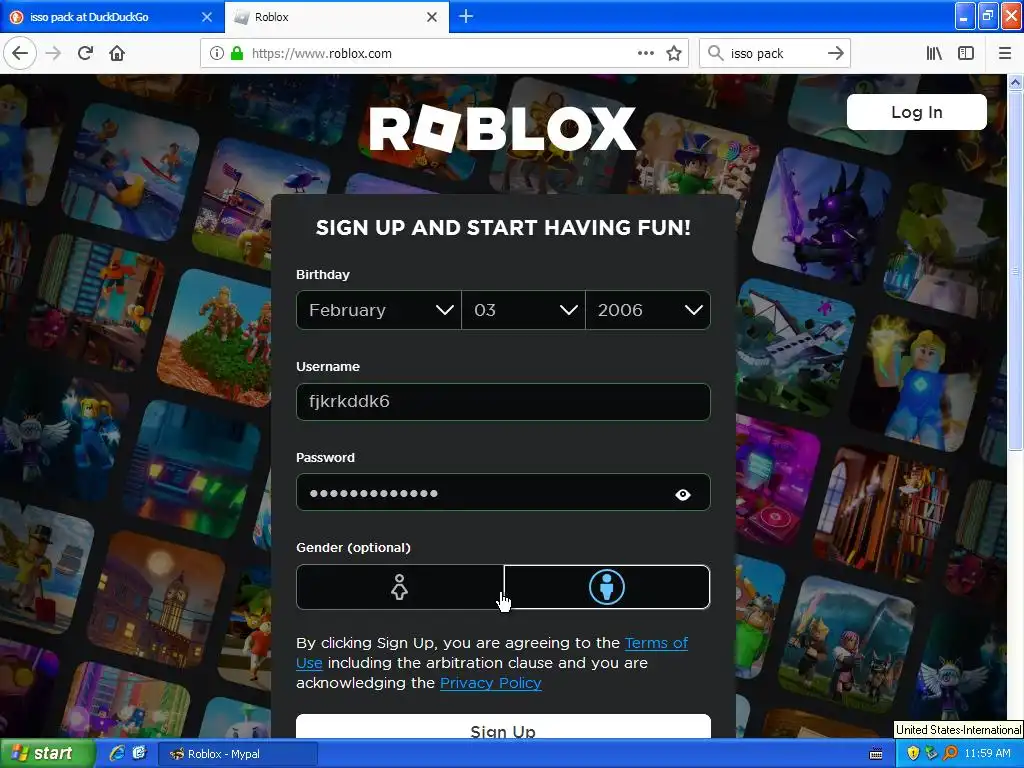Click the magnifier tray icon
The height and width of the screenshot is (768, 1024).
point(950,754)
